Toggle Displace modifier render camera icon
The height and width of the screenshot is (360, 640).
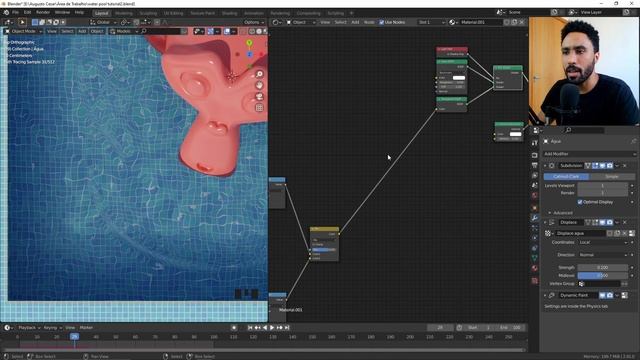(x=610, y=222)
